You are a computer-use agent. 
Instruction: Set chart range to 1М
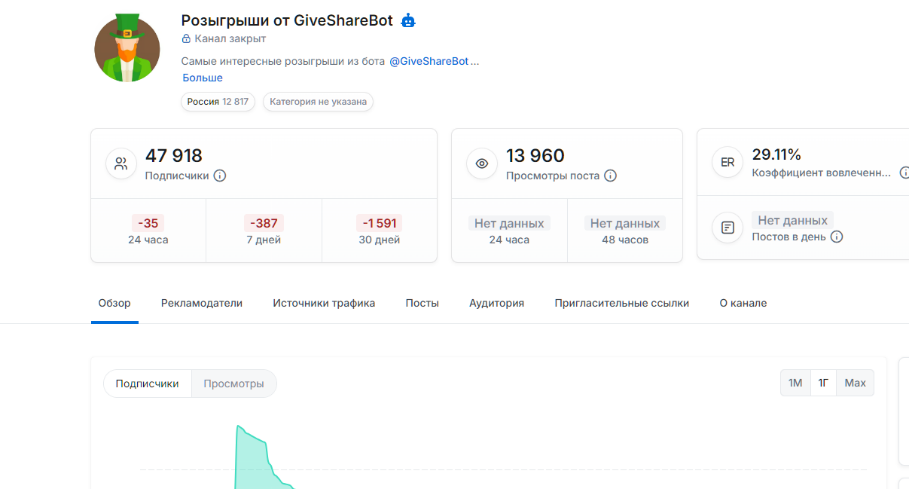point(795,383)
